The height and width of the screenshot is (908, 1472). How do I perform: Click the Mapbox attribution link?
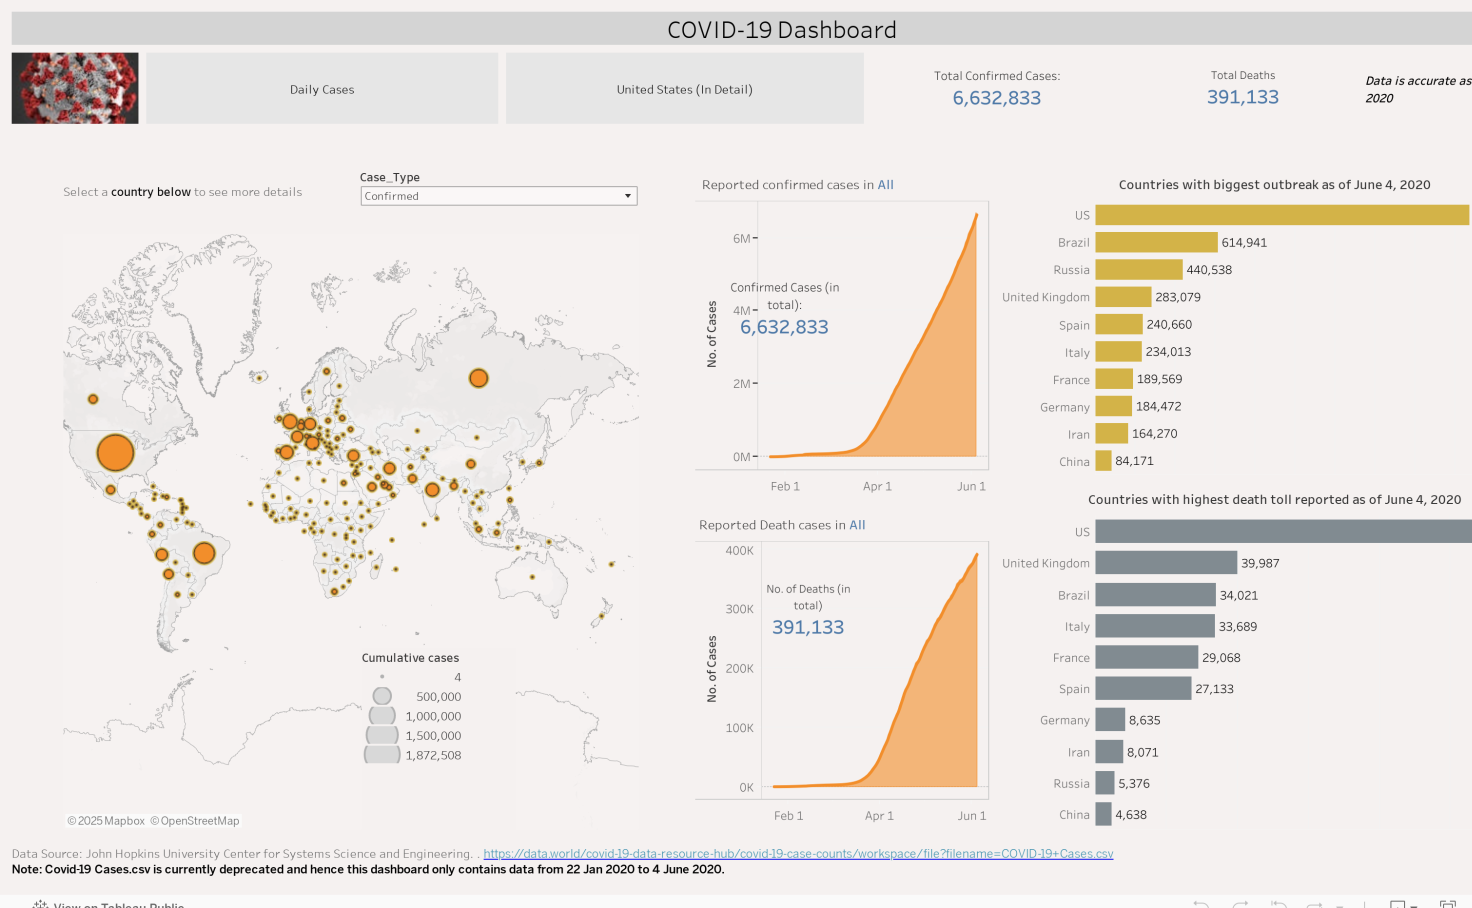point(106,821)
